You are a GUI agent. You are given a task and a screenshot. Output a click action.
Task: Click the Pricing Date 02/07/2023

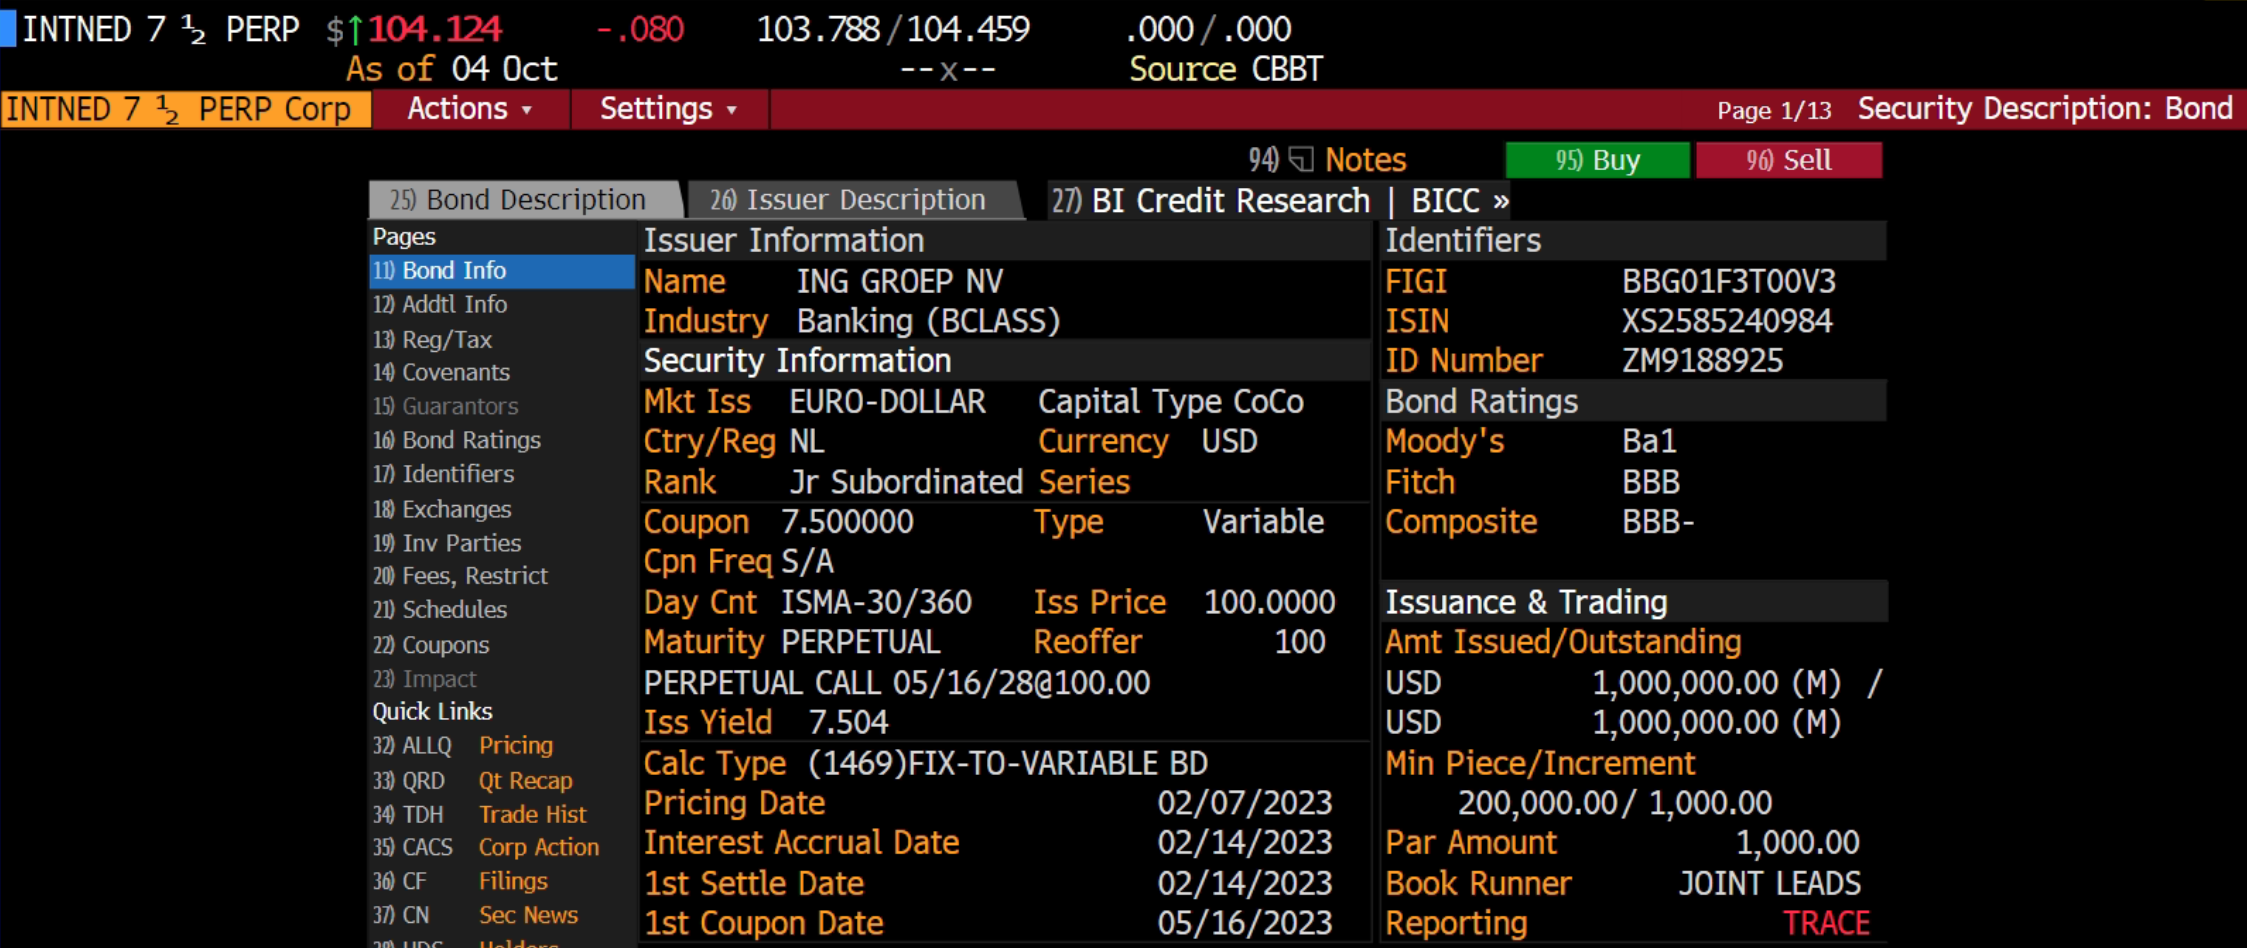click(1245, 803)
